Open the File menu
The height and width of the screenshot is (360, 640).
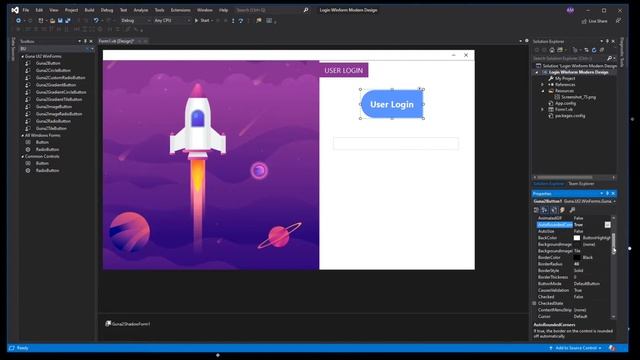26,10
